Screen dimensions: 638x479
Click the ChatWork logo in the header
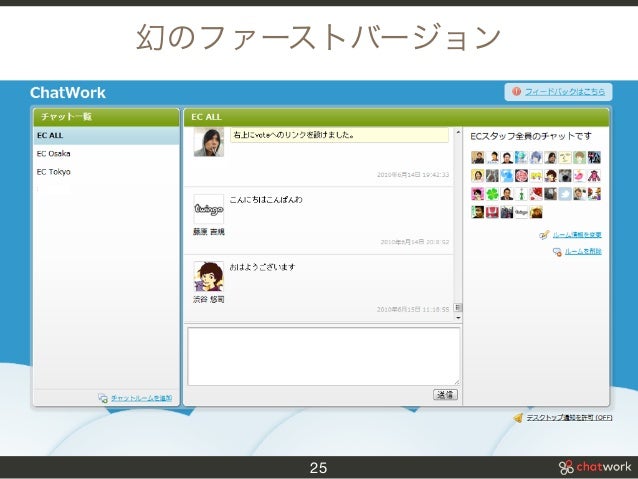click(x=68, y=93)
